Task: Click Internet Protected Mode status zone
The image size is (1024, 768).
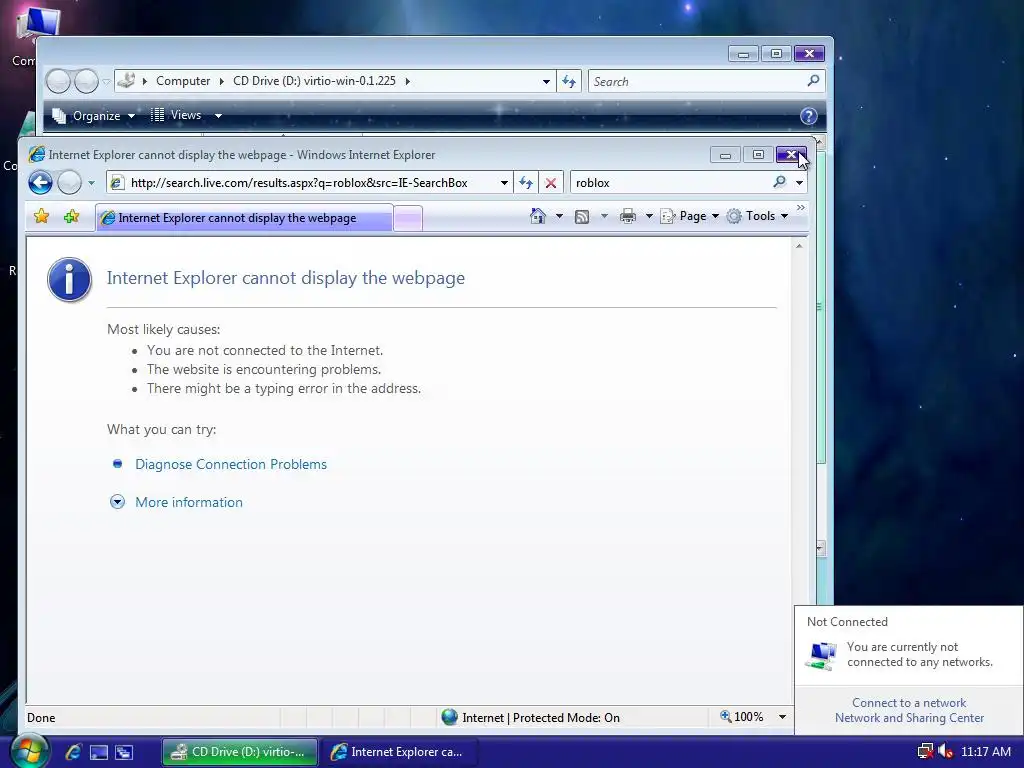Action: pyautogui.click(x=530, y=717)
